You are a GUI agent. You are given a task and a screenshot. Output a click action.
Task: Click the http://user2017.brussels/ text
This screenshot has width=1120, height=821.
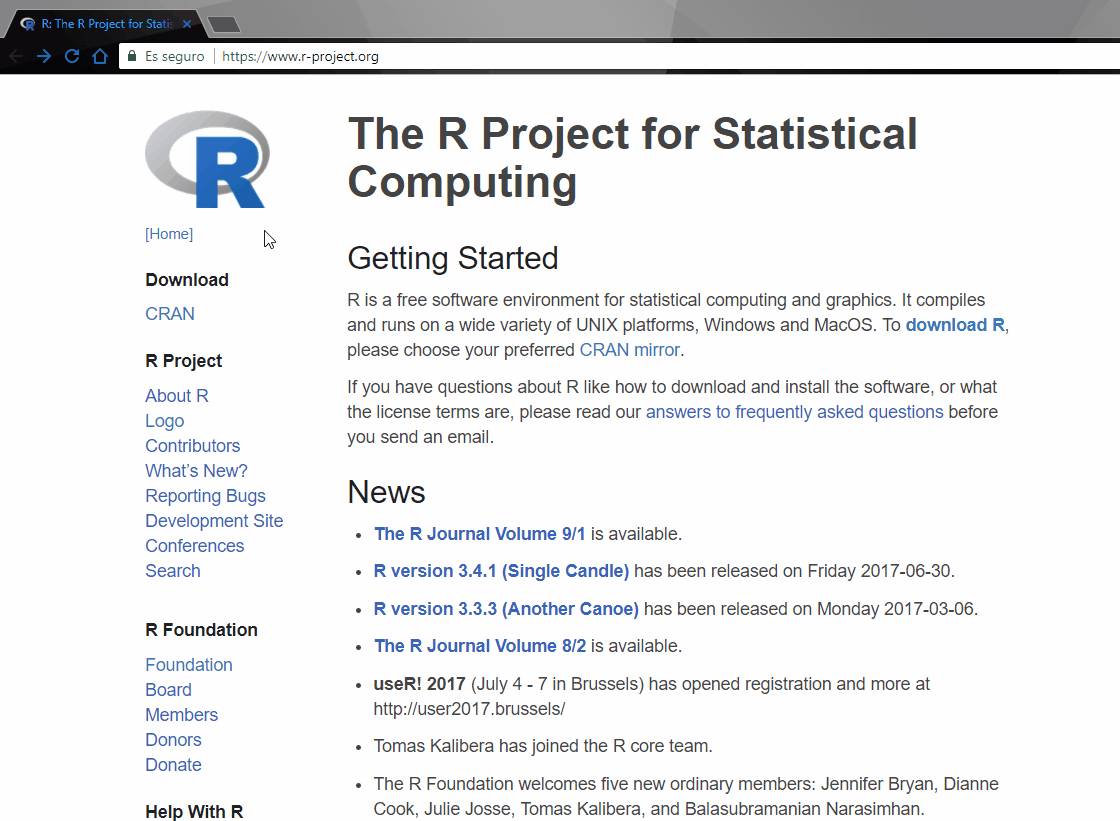(469, 709)
